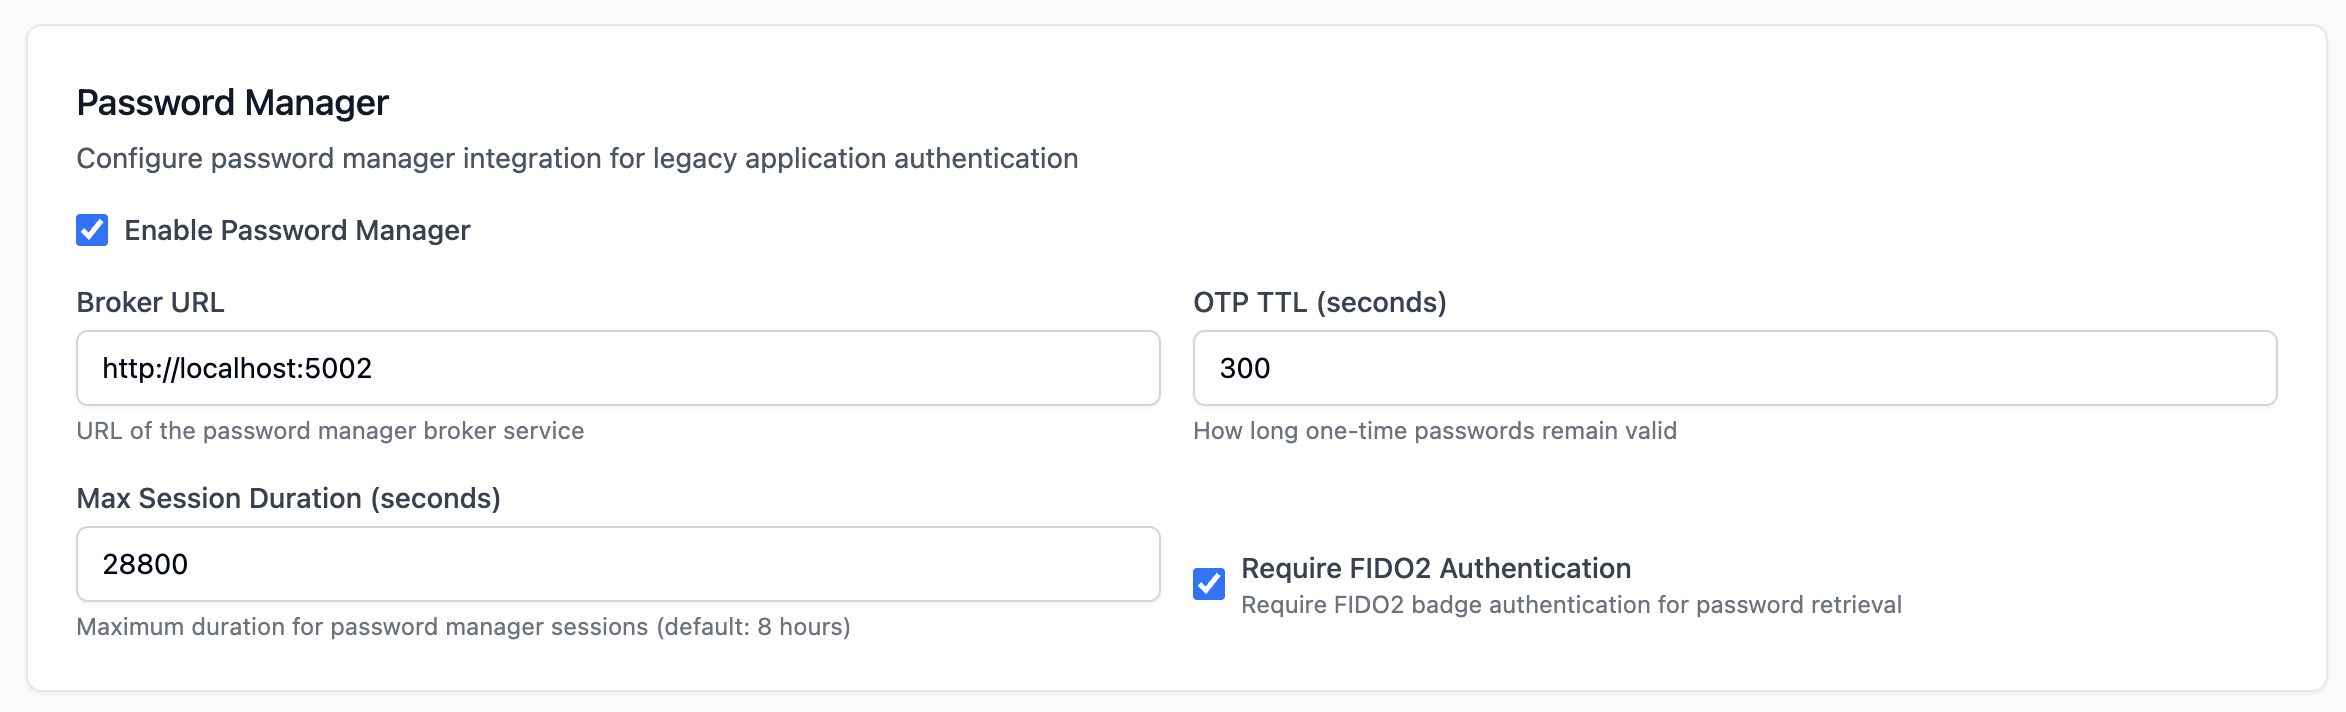
Task: Click the Require FIDO2 Authentication label
Action: click(1436, 568)
